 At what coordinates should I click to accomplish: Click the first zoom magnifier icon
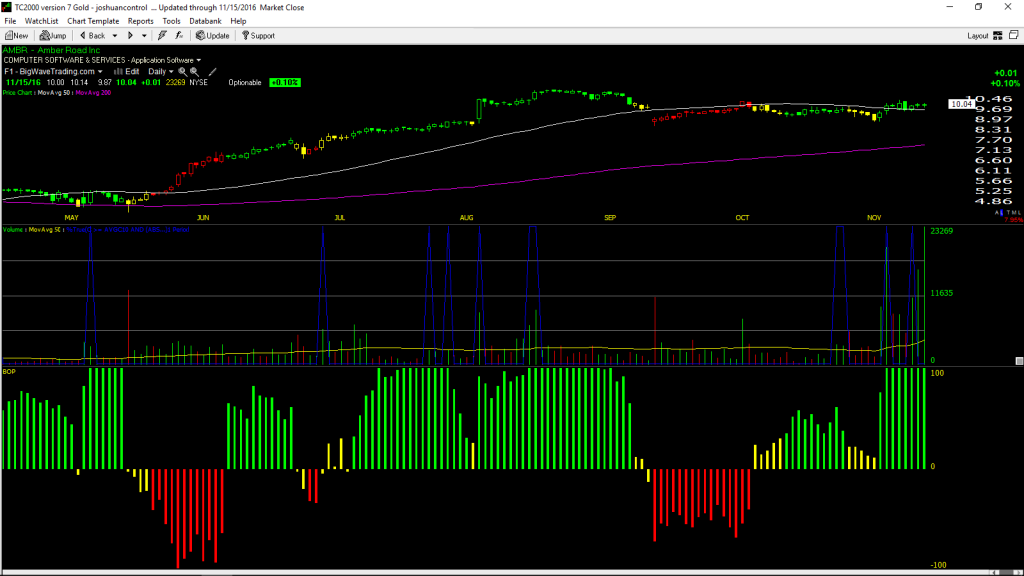coord(182,72)
